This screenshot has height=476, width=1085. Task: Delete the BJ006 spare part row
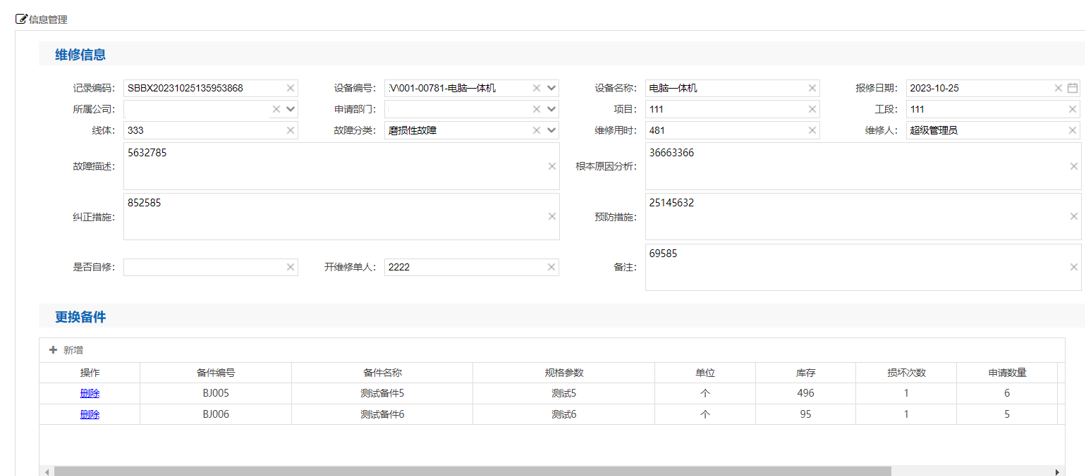[90, 414]
